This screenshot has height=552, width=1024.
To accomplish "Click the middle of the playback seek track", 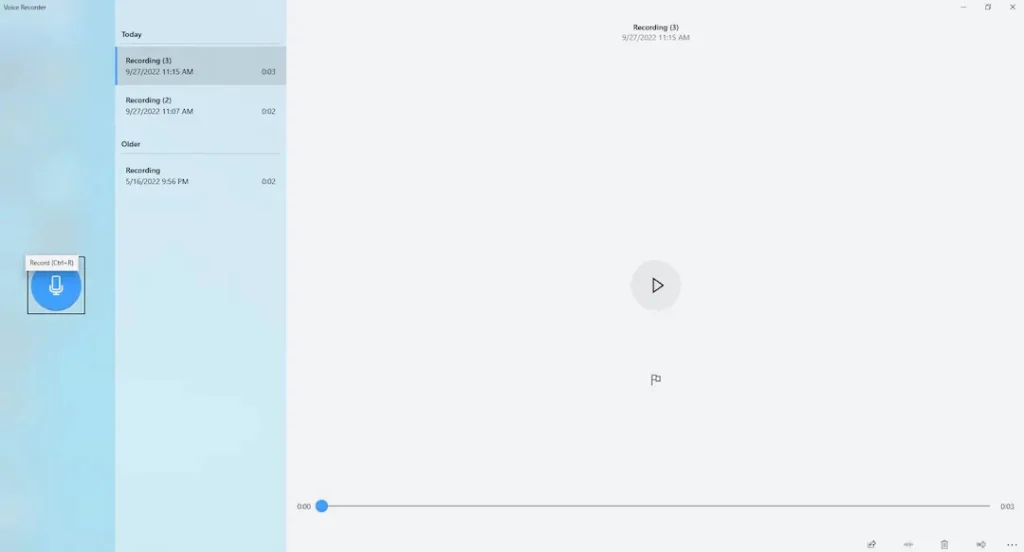I will click(x=656, y=506).
